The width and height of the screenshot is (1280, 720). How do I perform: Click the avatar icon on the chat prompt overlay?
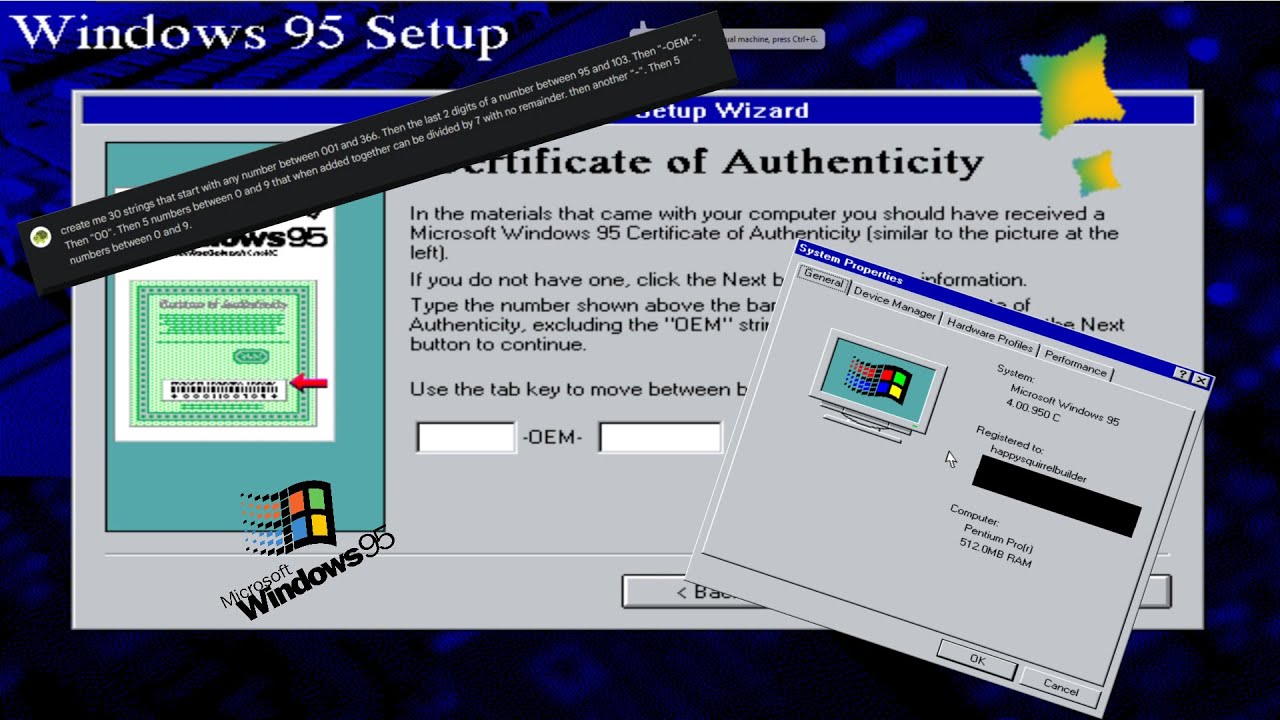tap(40, 236)
